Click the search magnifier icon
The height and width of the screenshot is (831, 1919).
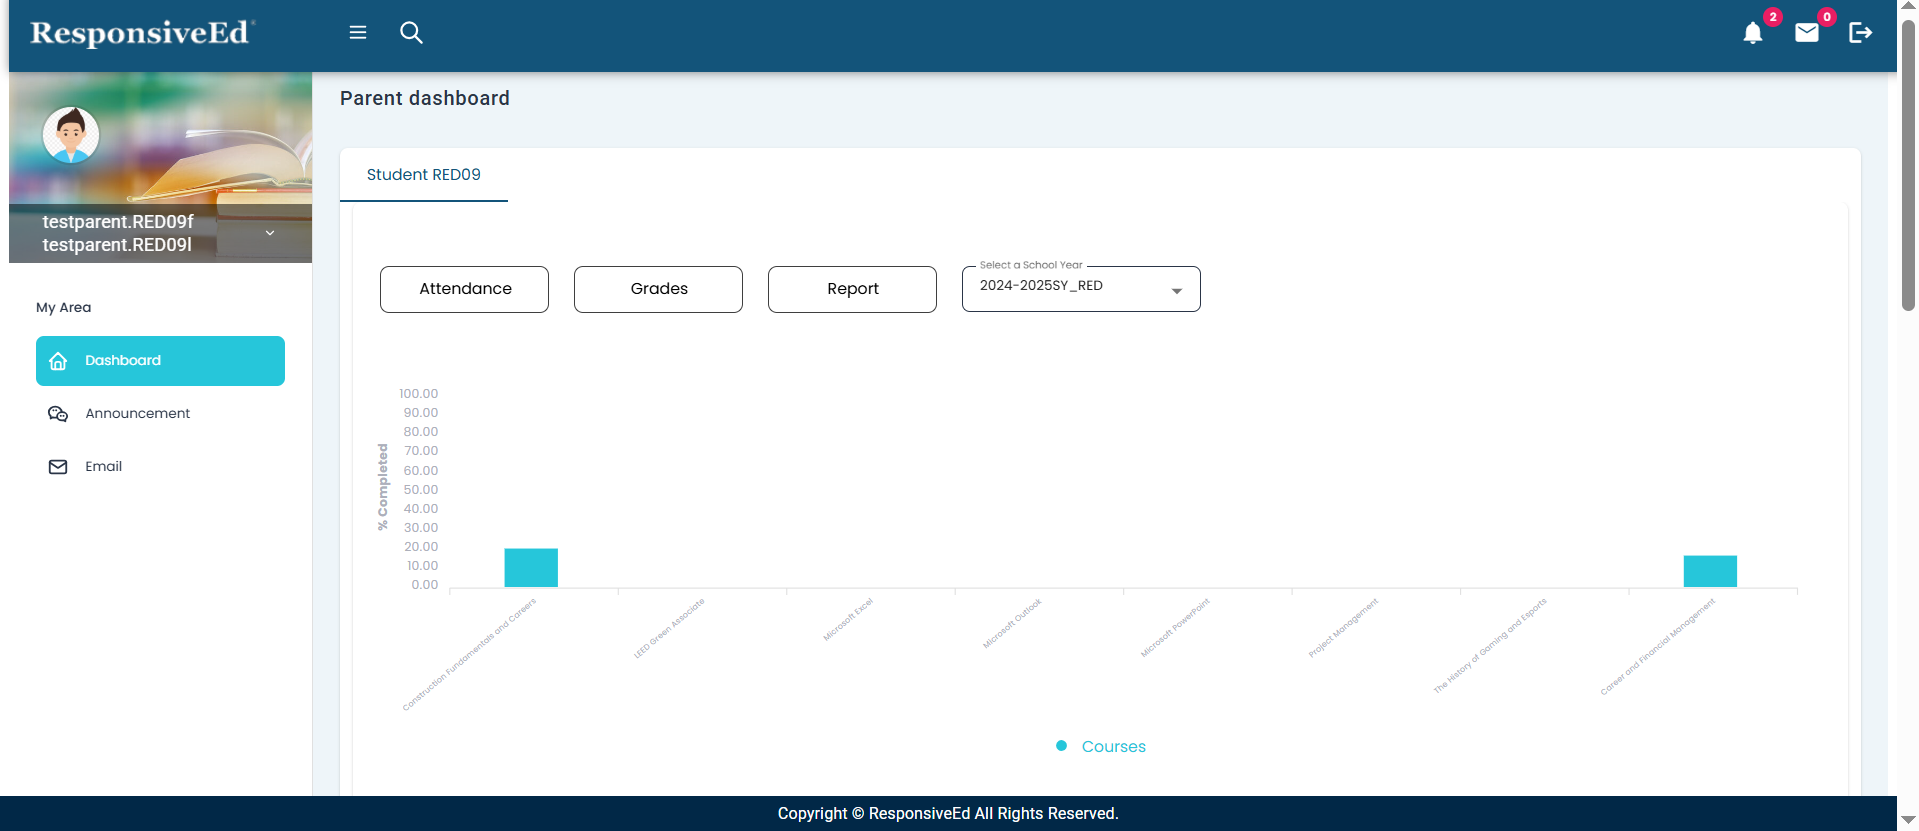click(x=411, y=33)
